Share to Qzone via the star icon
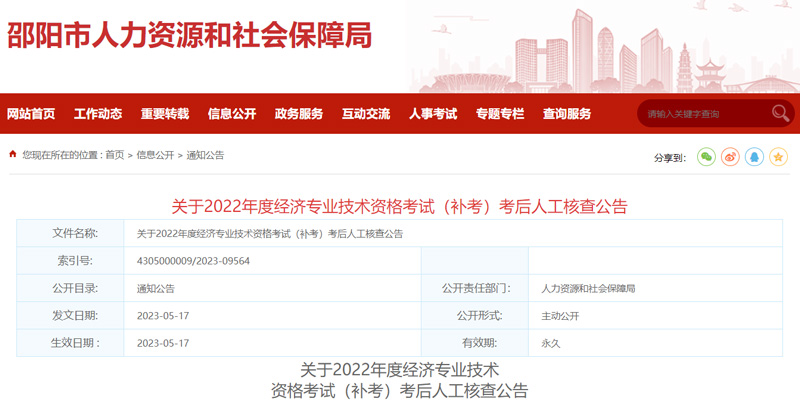The height and width of the screenshot is (403, 800). [x=778, y=157]
